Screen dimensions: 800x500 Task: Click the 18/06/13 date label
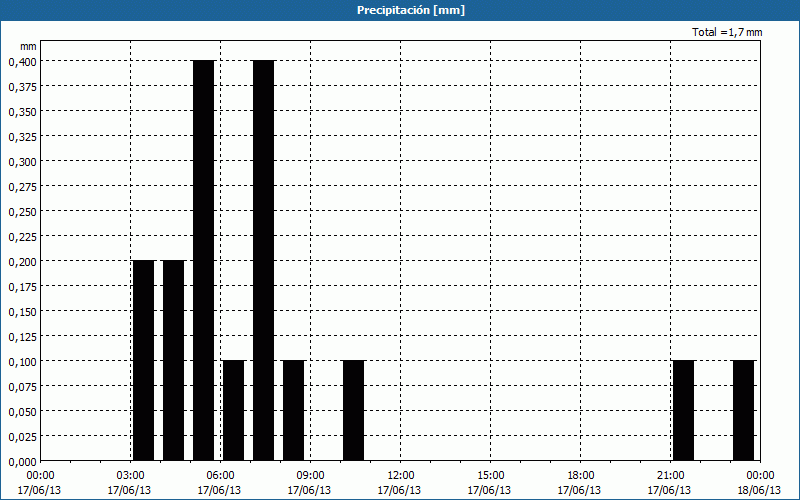coord(759,490)
